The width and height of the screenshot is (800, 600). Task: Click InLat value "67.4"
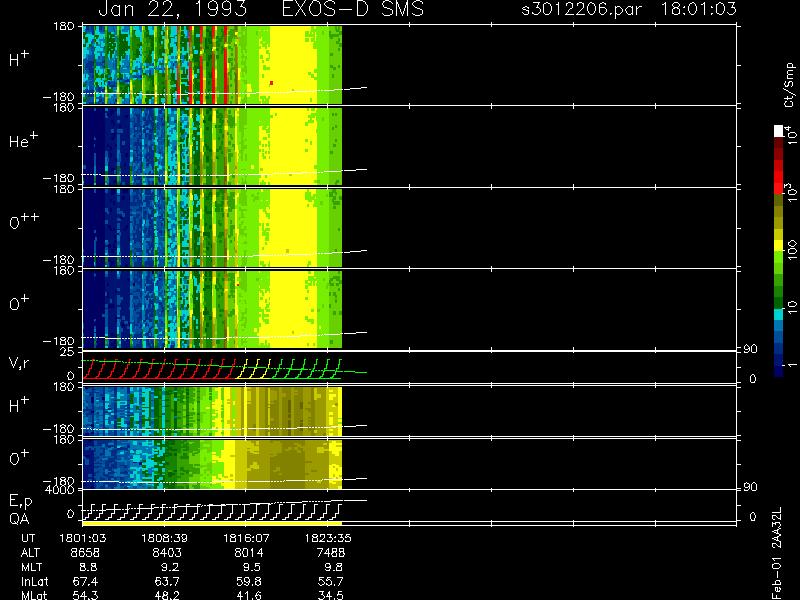tap(85, 582)
